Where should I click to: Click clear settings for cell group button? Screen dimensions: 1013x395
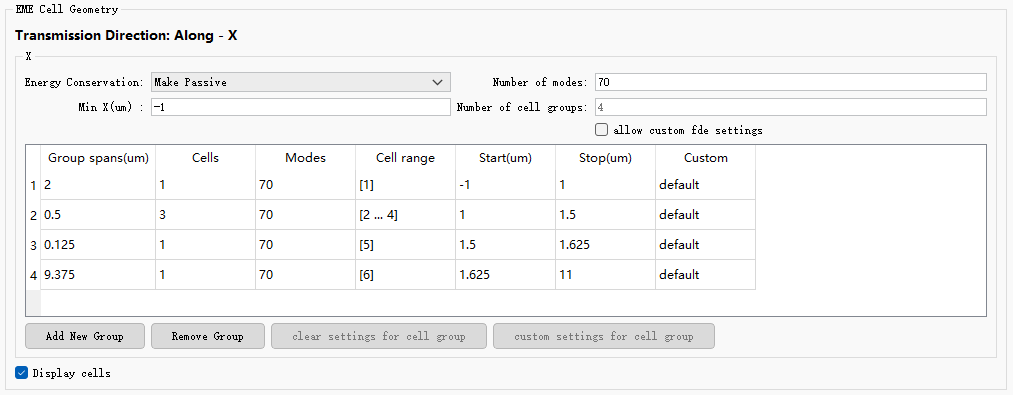(x=379, y=336)
